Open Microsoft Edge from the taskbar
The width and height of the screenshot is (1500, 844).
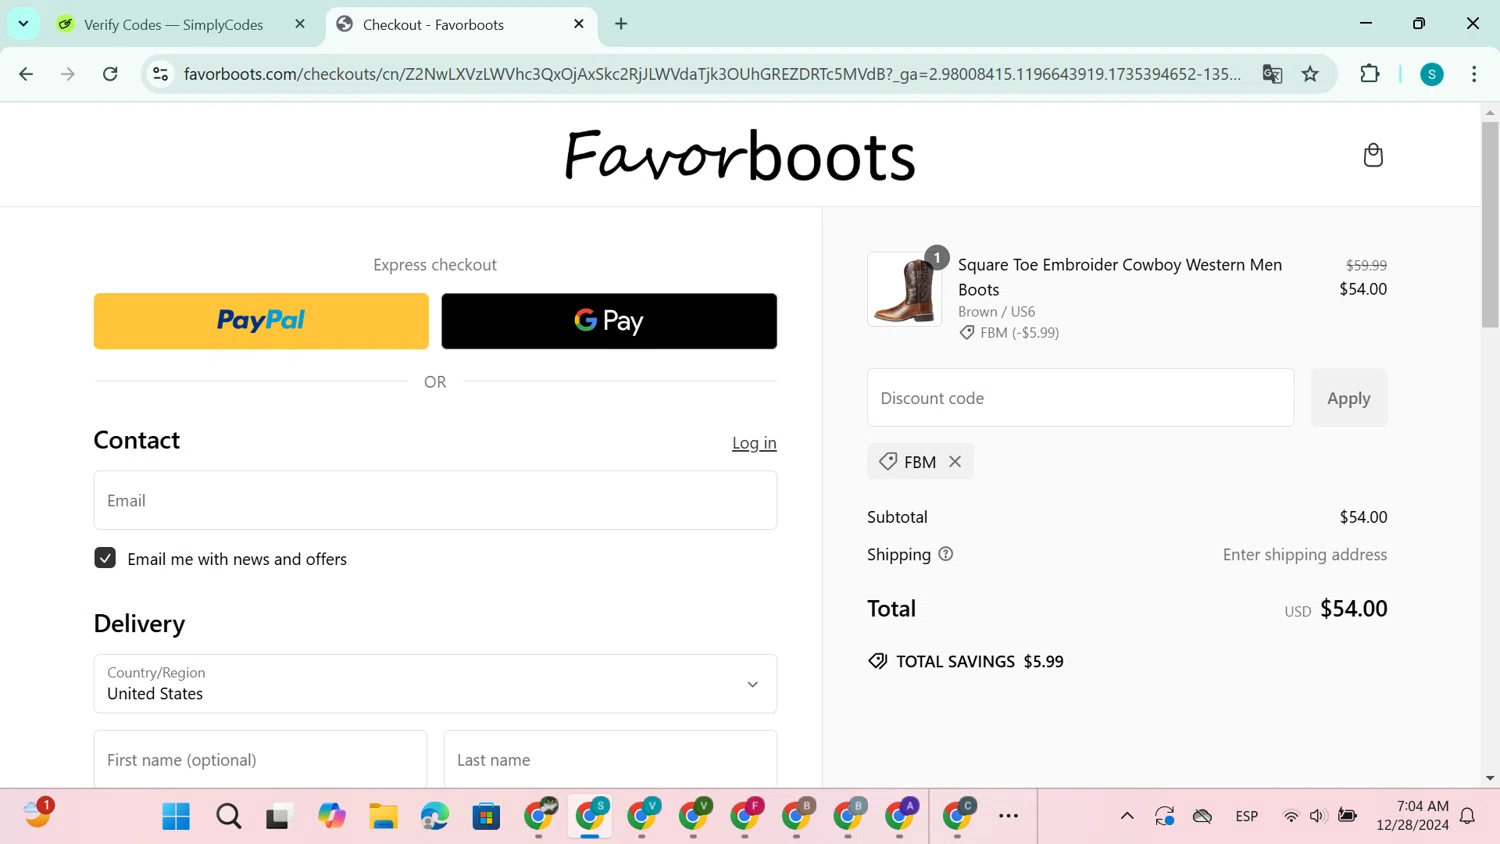[434, 817]
